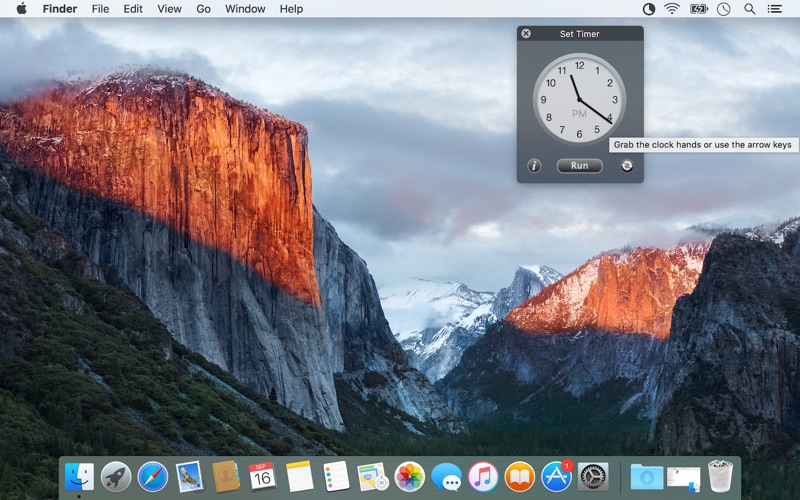Viewport: 800px width, 500px height.
Task: Open the Wi-Fi status menu
Action: (672, 9)
